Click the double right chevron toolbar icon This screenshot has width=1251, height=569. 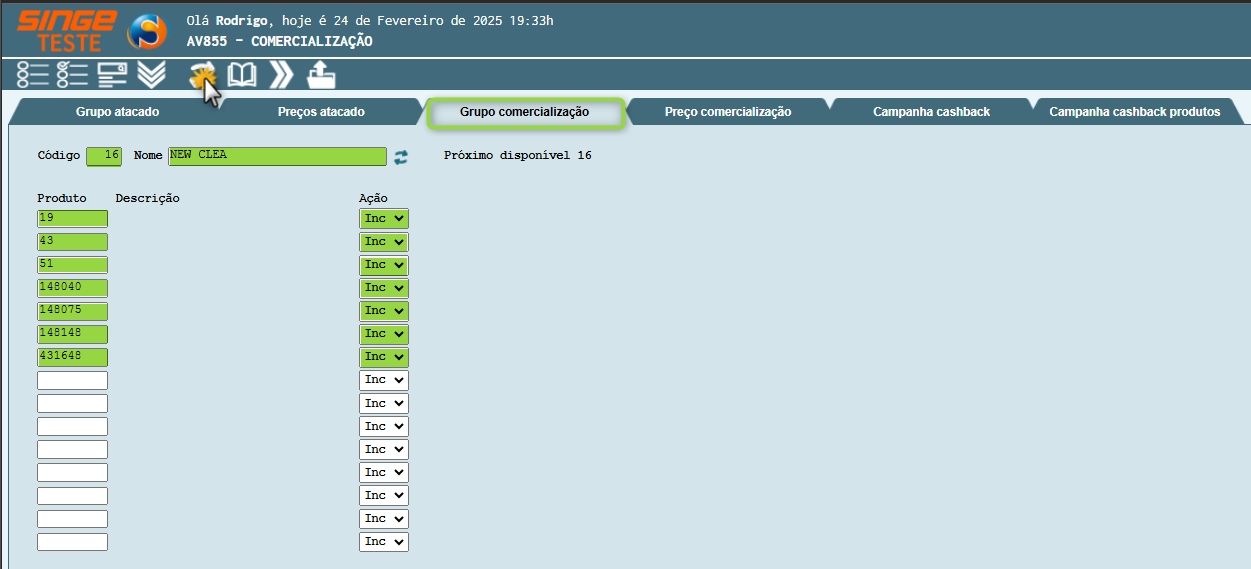[281, 75]
